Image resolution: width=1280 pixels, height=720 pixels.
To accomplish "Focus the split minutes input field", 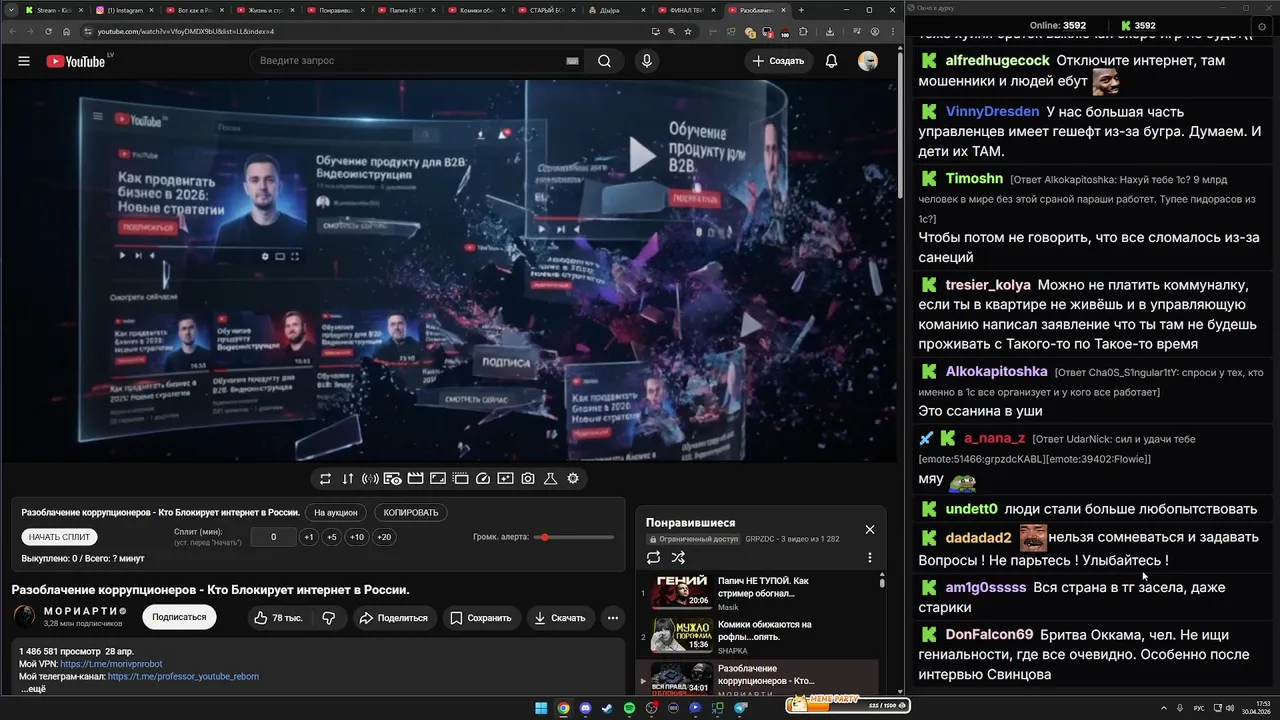I will [274, 537].
